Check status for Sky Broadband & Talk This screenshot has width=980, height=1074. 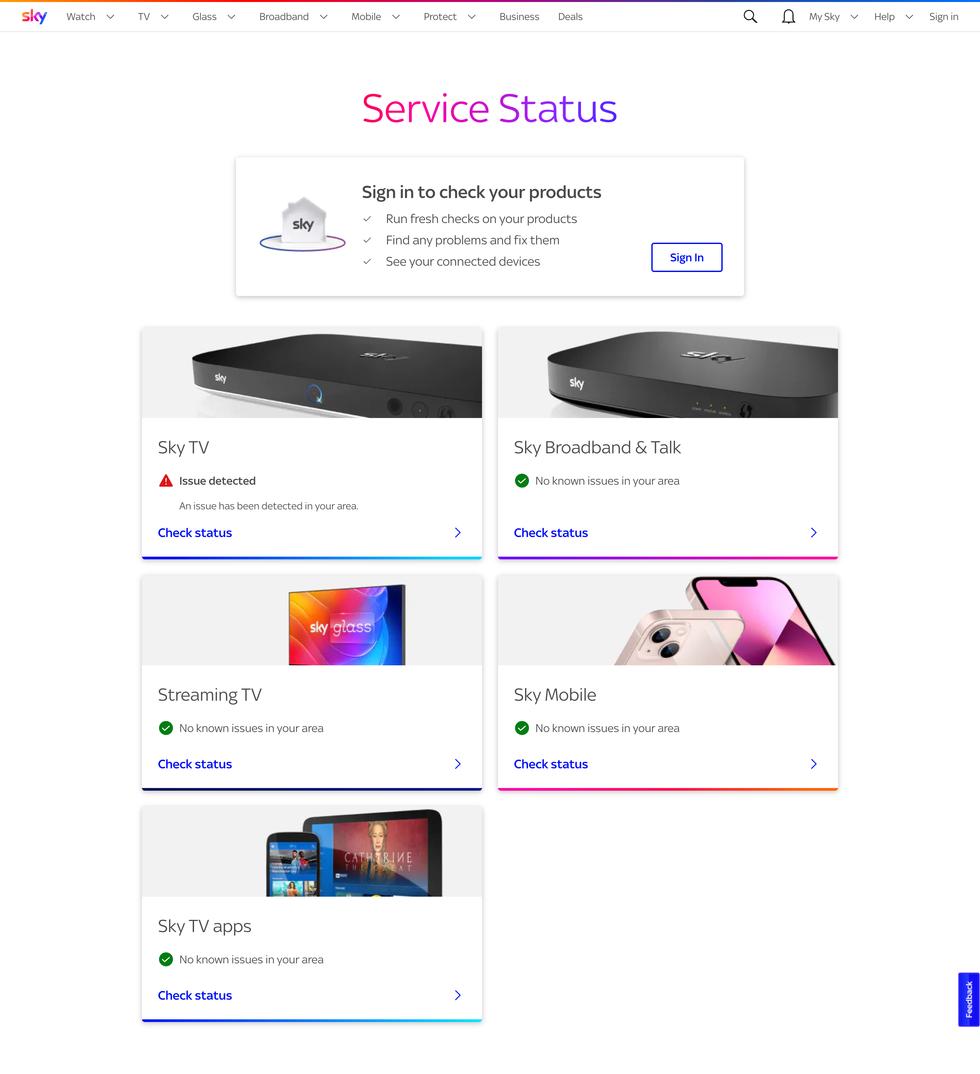tap(551, 532)
